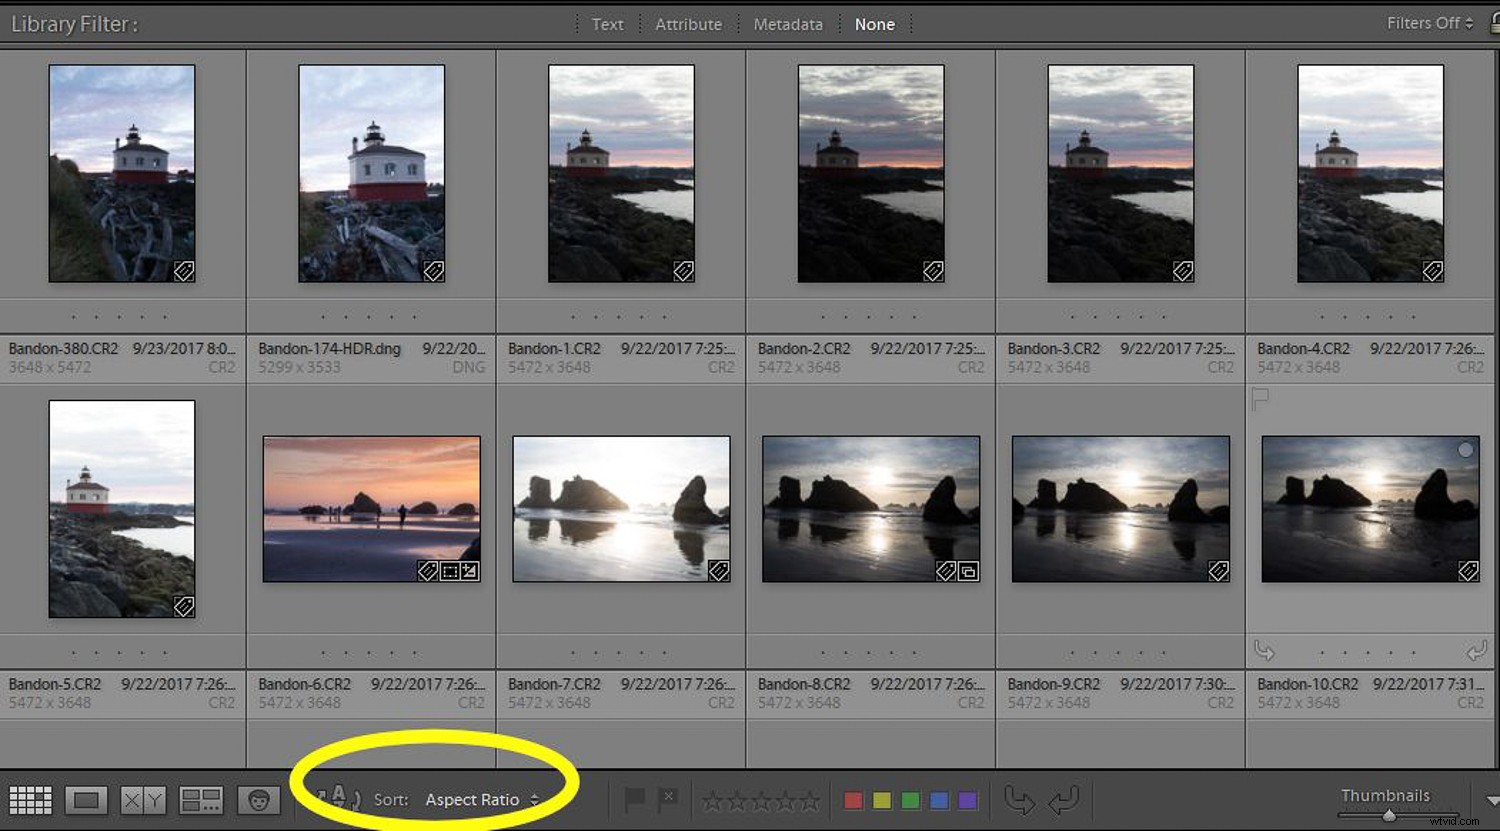Open Survey view
This screenshot has width=1500, height=831.
point(200,799)
